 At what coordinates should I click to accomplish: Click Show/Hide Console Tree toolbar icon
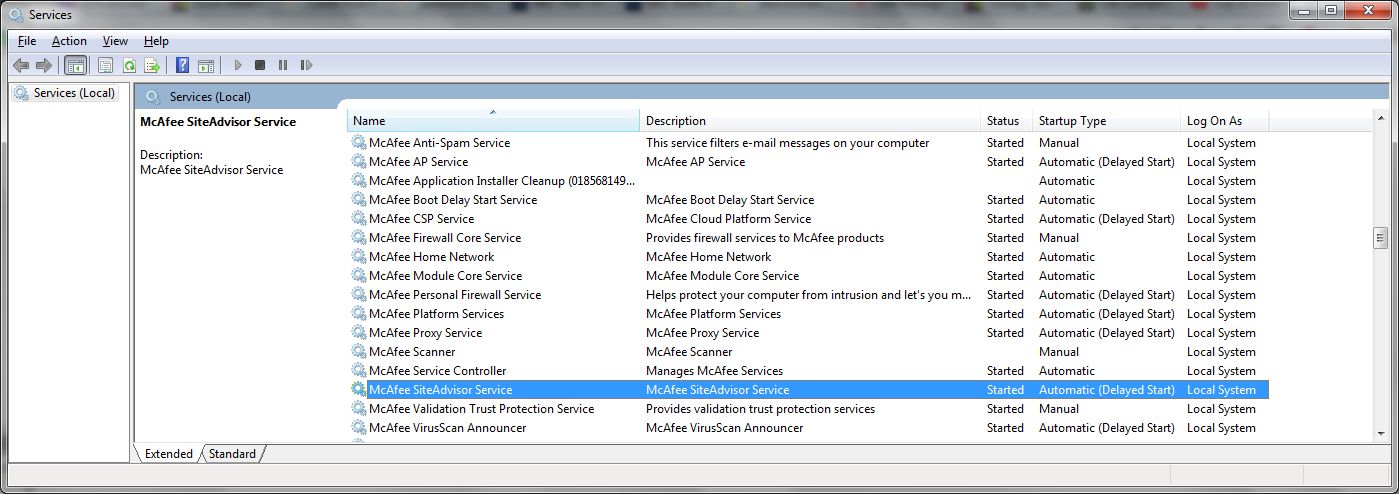click(75, 66)
